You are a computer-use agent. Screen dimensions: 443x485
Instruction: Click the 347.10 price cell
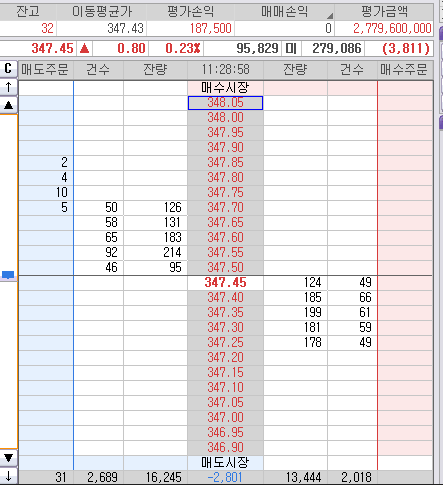coord(226,388)
